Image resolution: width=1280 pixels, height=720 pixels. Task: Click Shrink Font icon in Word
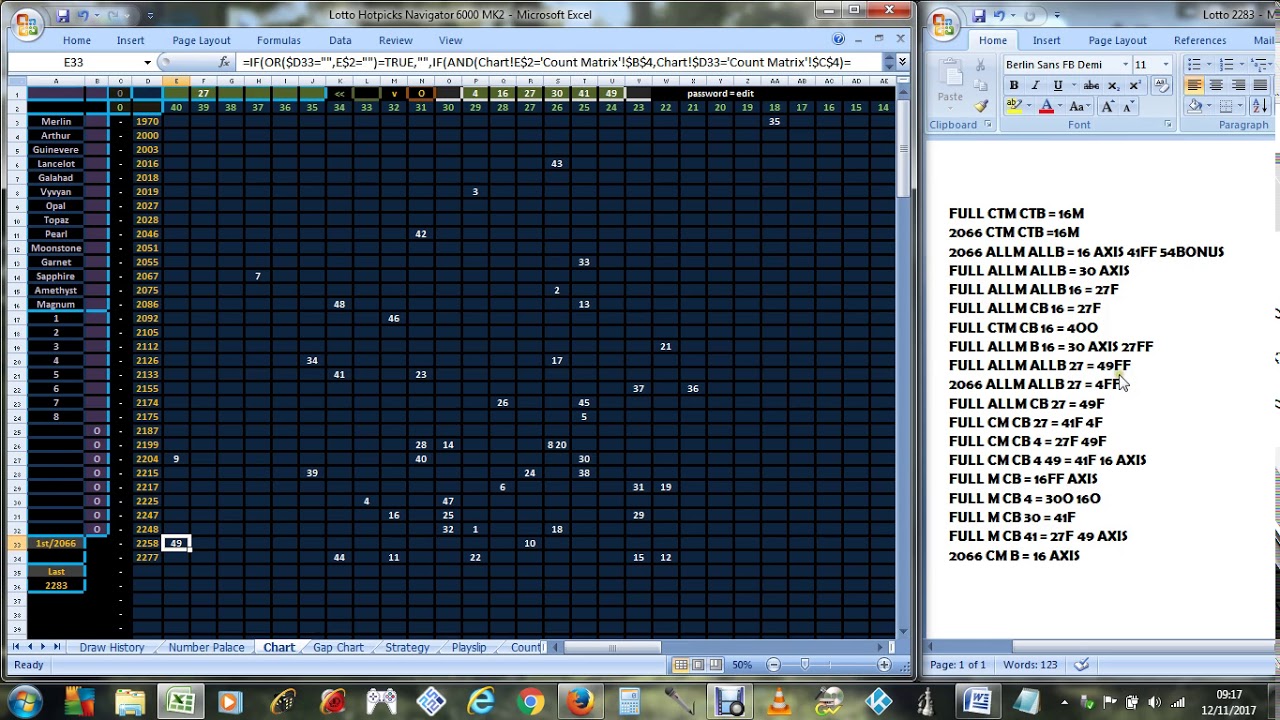click(x=1127, y=106)
